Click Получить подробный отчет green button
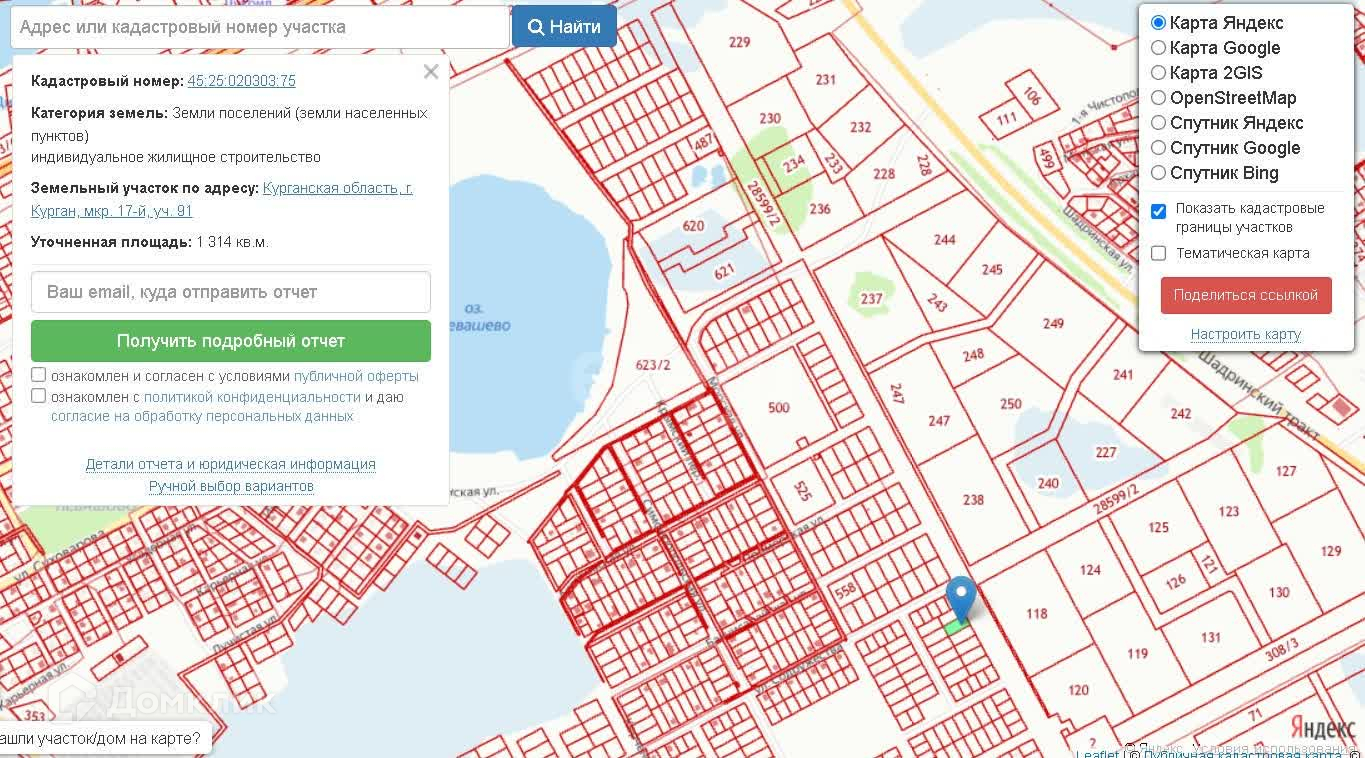The height and width of the screenshot is (758, 1365). point(231,341)
